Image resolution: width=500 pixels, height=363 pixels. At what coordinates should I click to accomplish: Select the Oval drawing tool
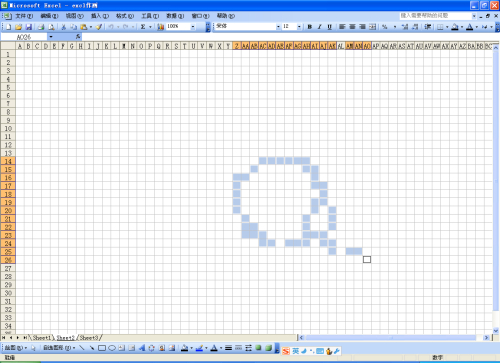(x=112, y=348)
